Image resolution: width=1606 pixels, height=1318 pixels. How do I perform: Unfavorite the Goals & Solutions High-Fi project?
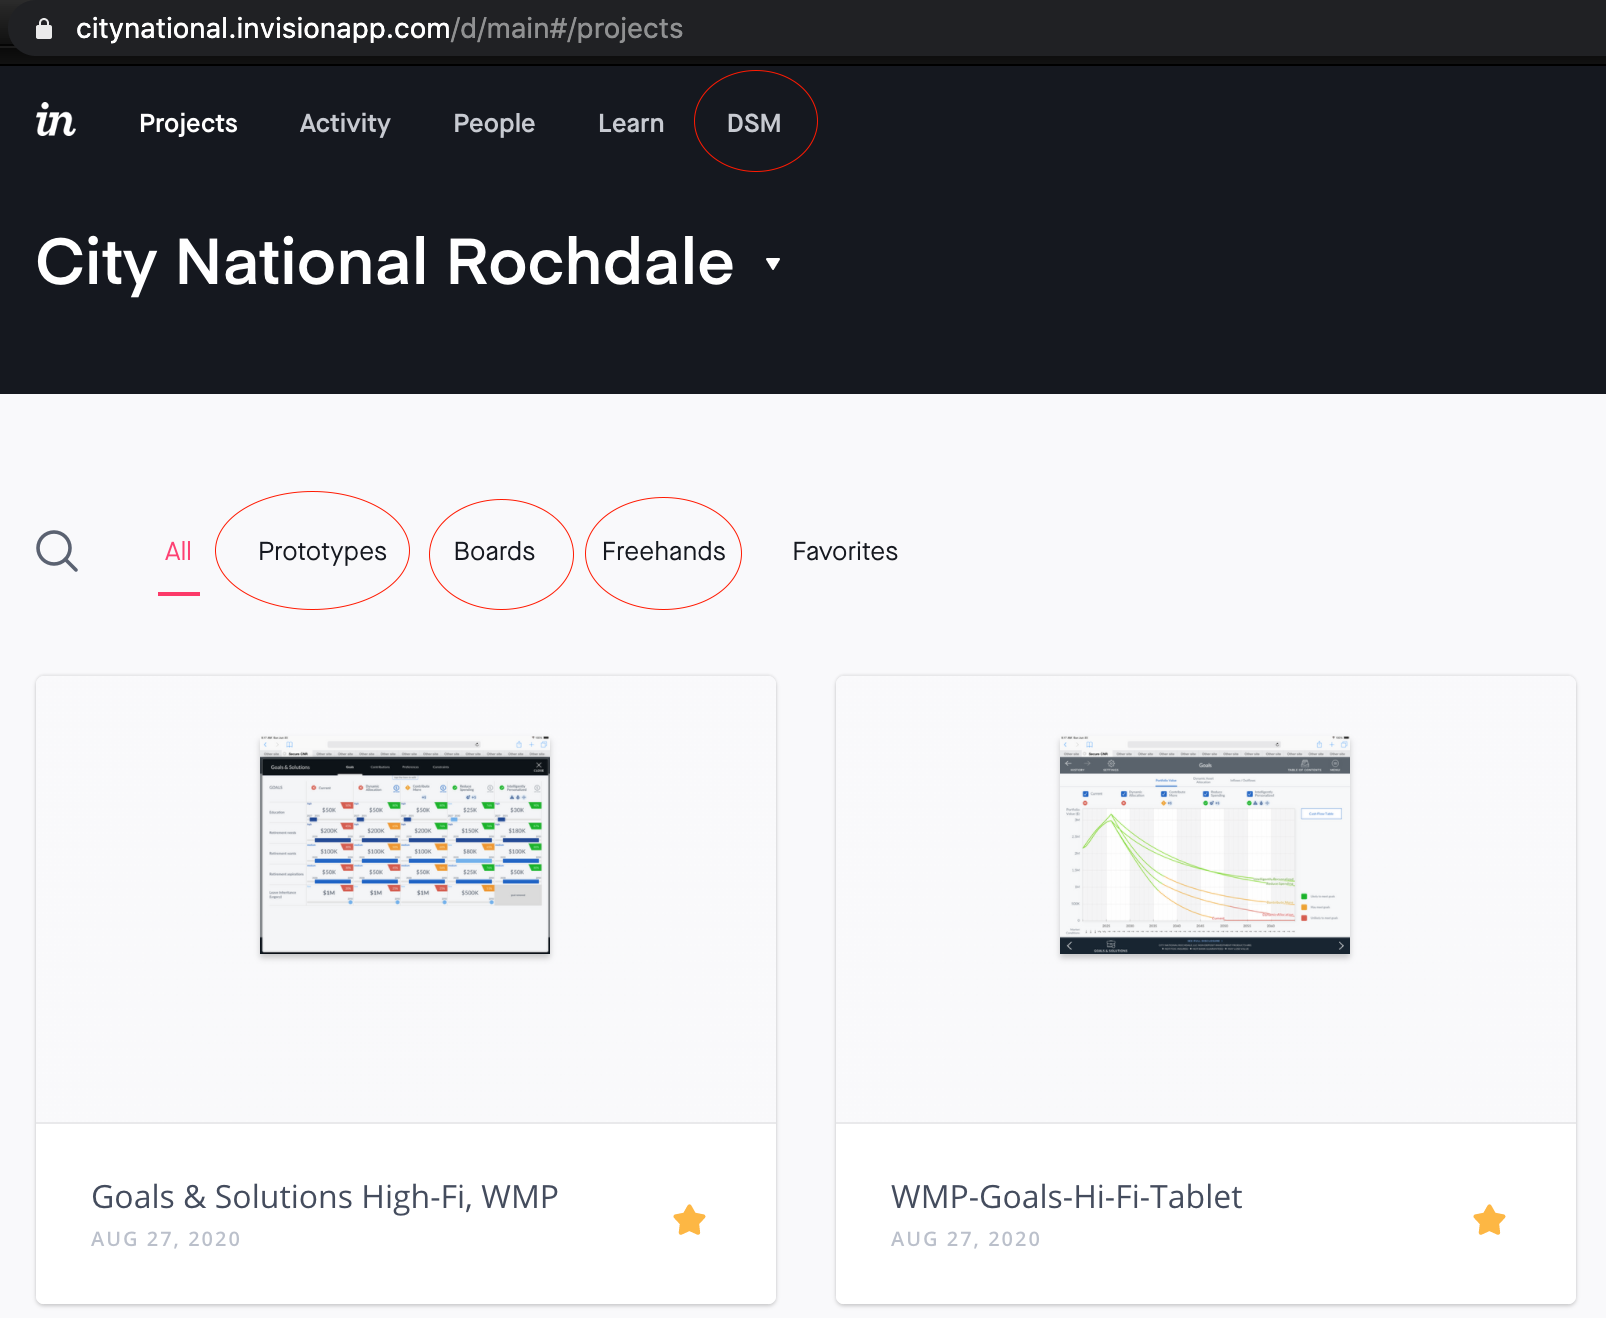coord(690,1219)
